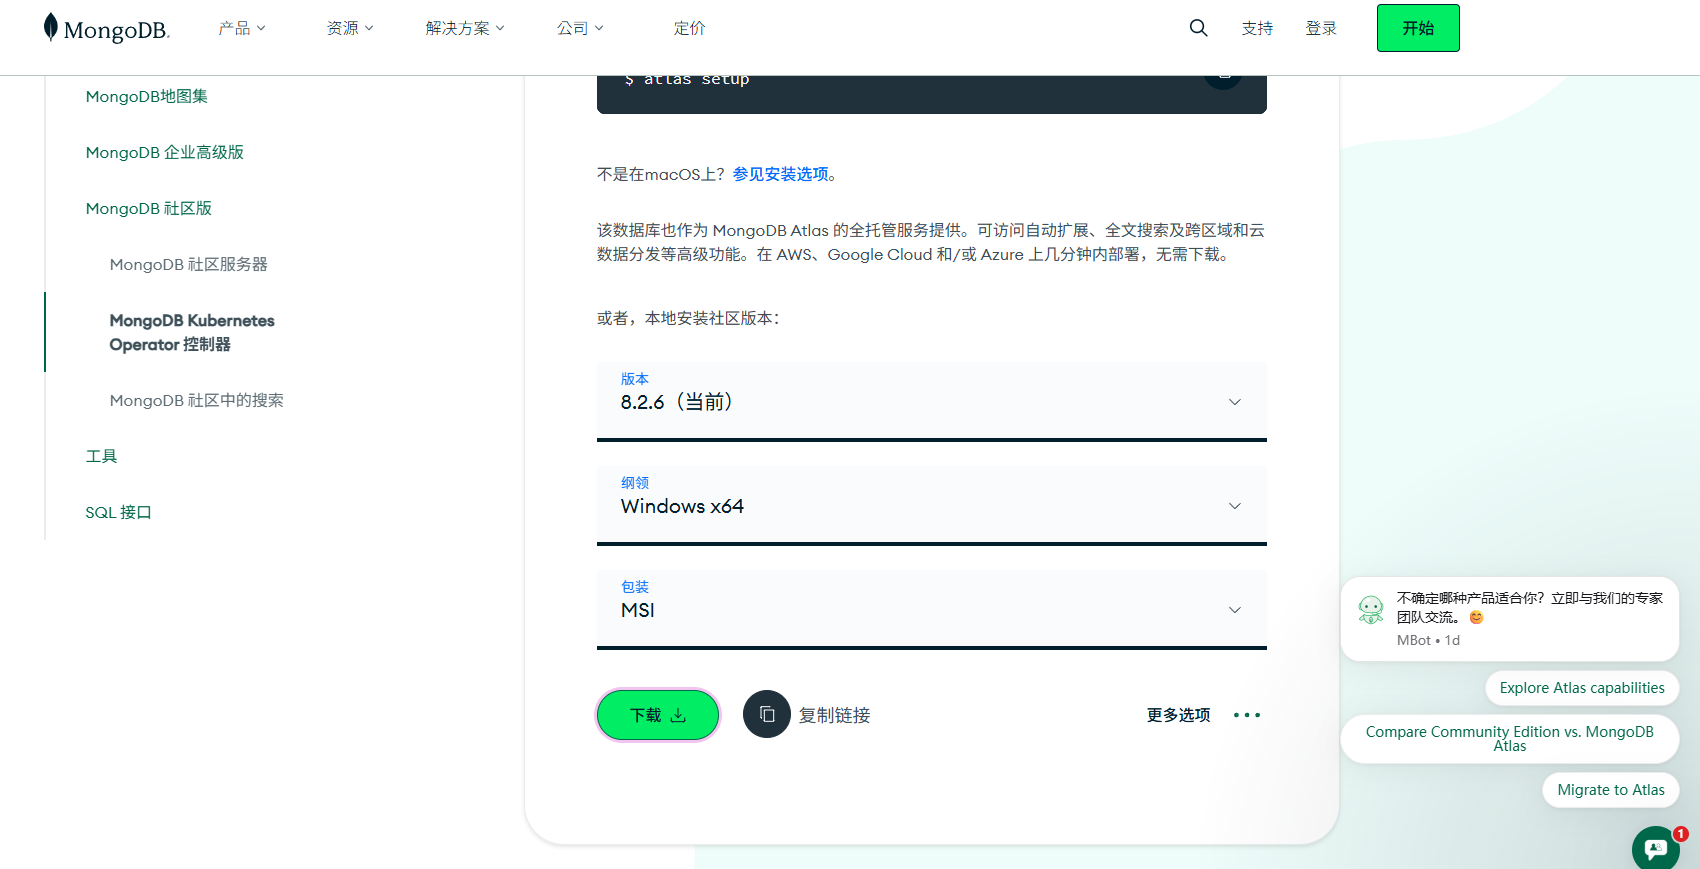Follow the 参见安装选项 link
1700x869 pixels.
780,174
